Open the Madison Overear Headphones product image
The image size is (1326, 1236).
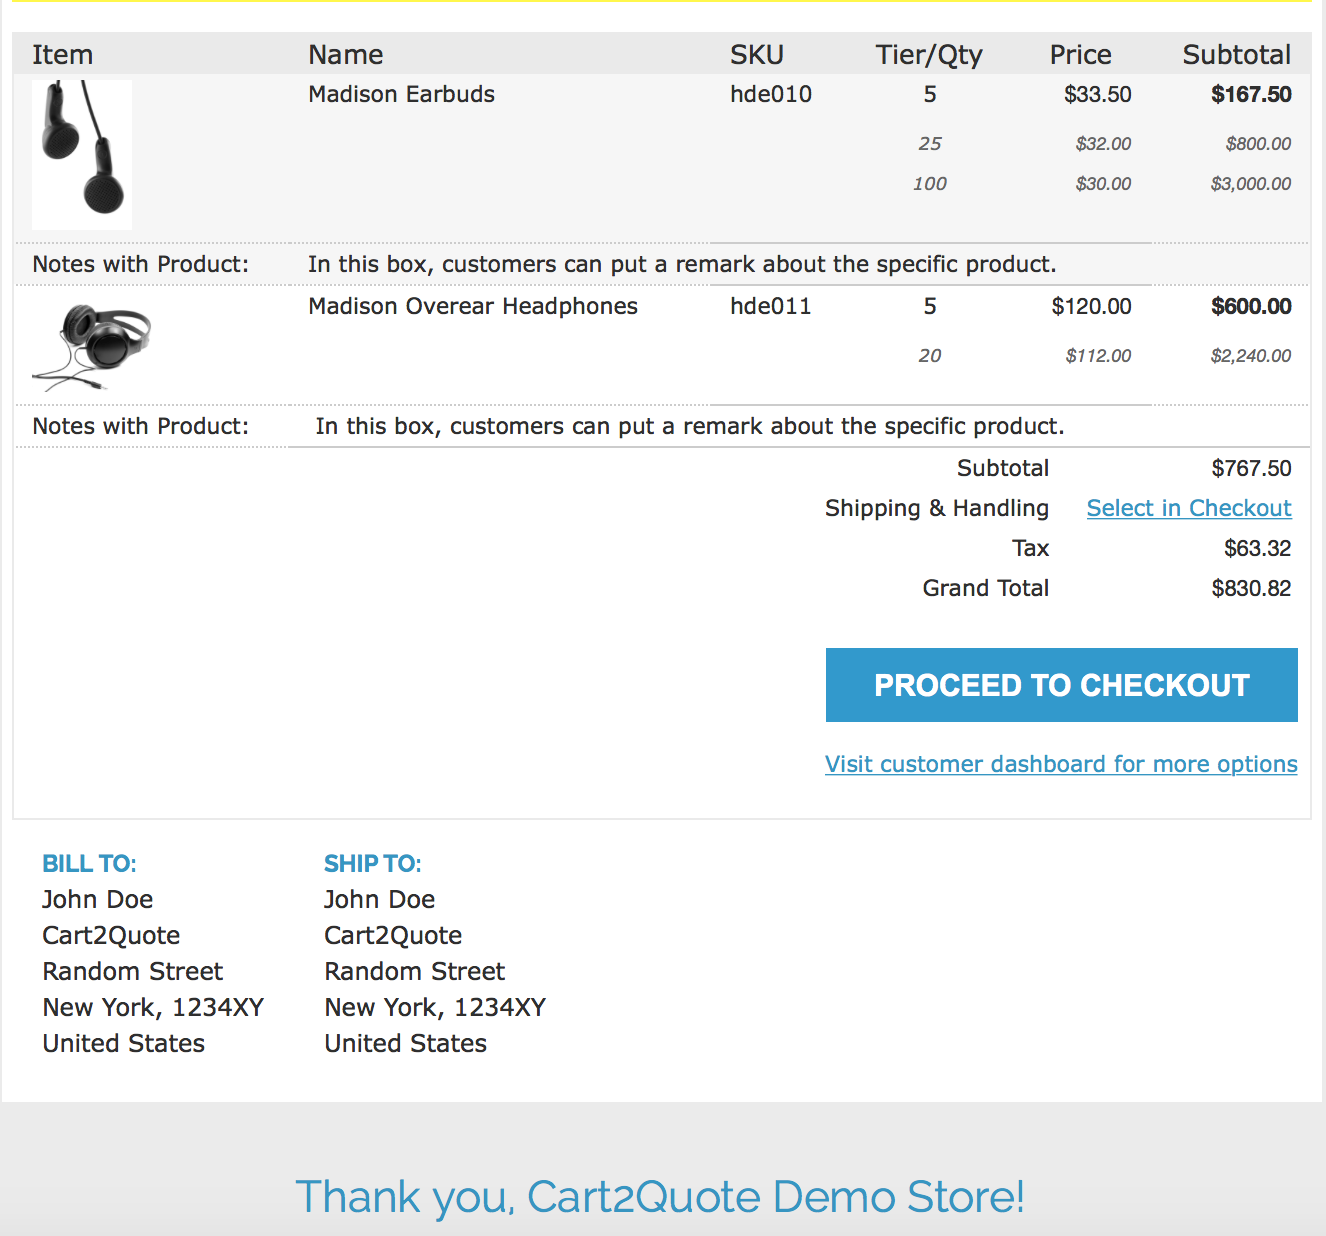pyautogui.click(x=92, y=347)
